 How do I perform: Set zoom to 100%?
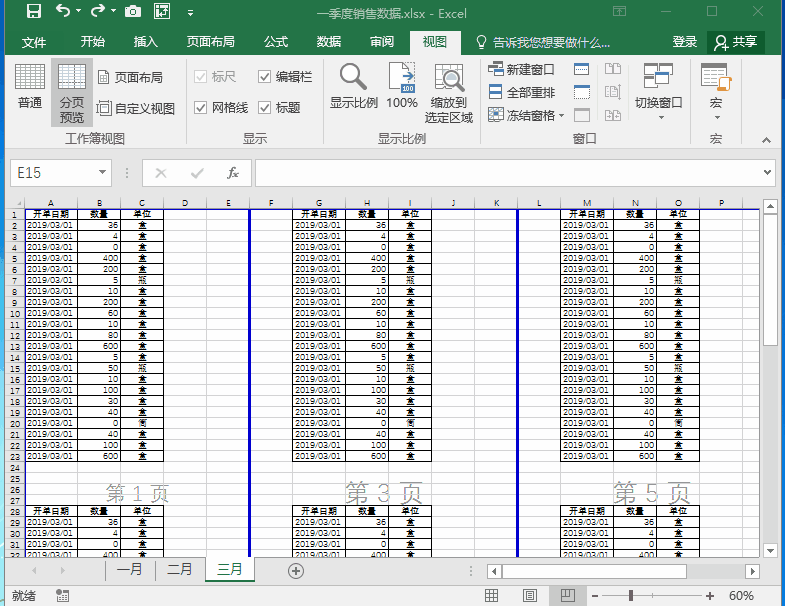pos(402,87)
